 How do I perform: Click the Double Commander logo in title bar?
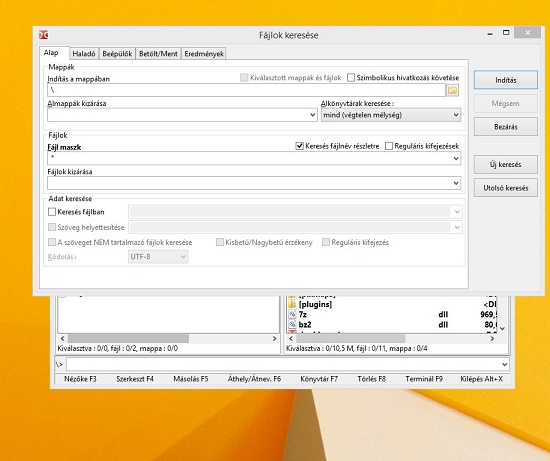point(43,35)
